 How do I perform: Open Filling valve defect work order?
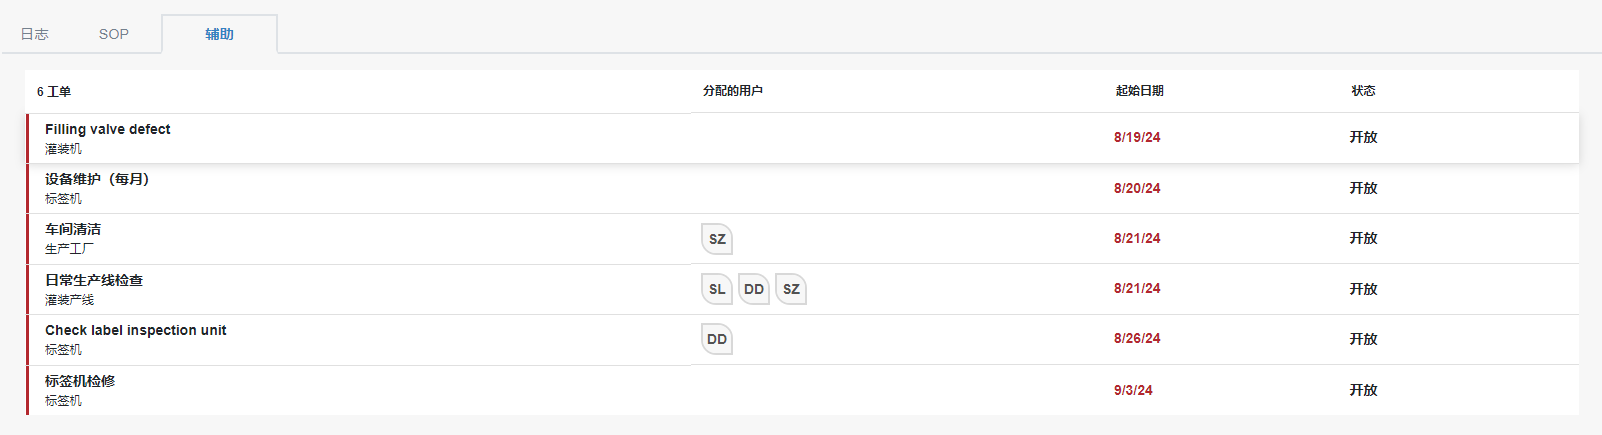108,129
